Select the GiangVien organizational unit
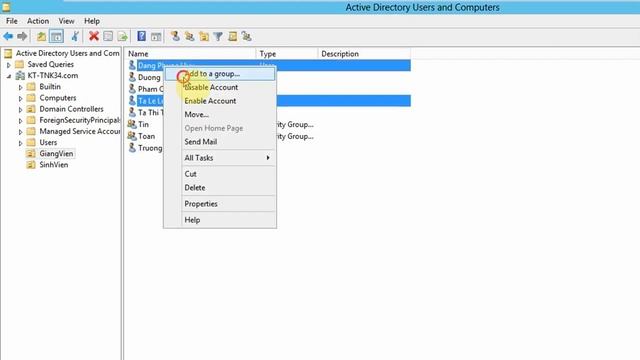 (x=56, y=153)
